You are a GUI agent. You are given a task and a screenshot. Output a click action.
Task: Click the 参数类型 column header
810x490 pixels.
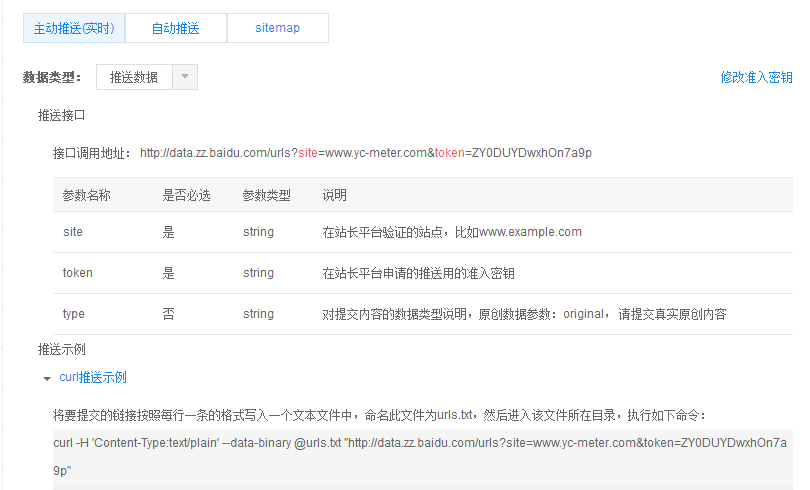pyautogui.click(x=267, y=195)
